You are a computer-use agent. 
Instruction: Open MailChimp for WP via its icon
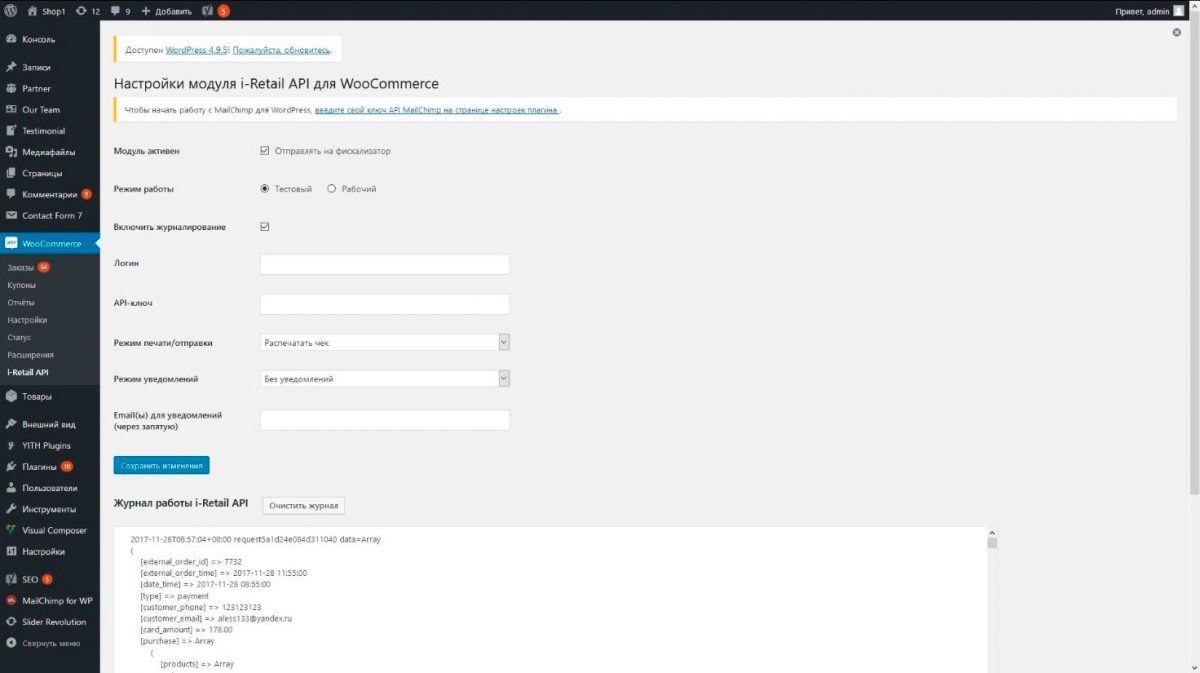(12, 600)
